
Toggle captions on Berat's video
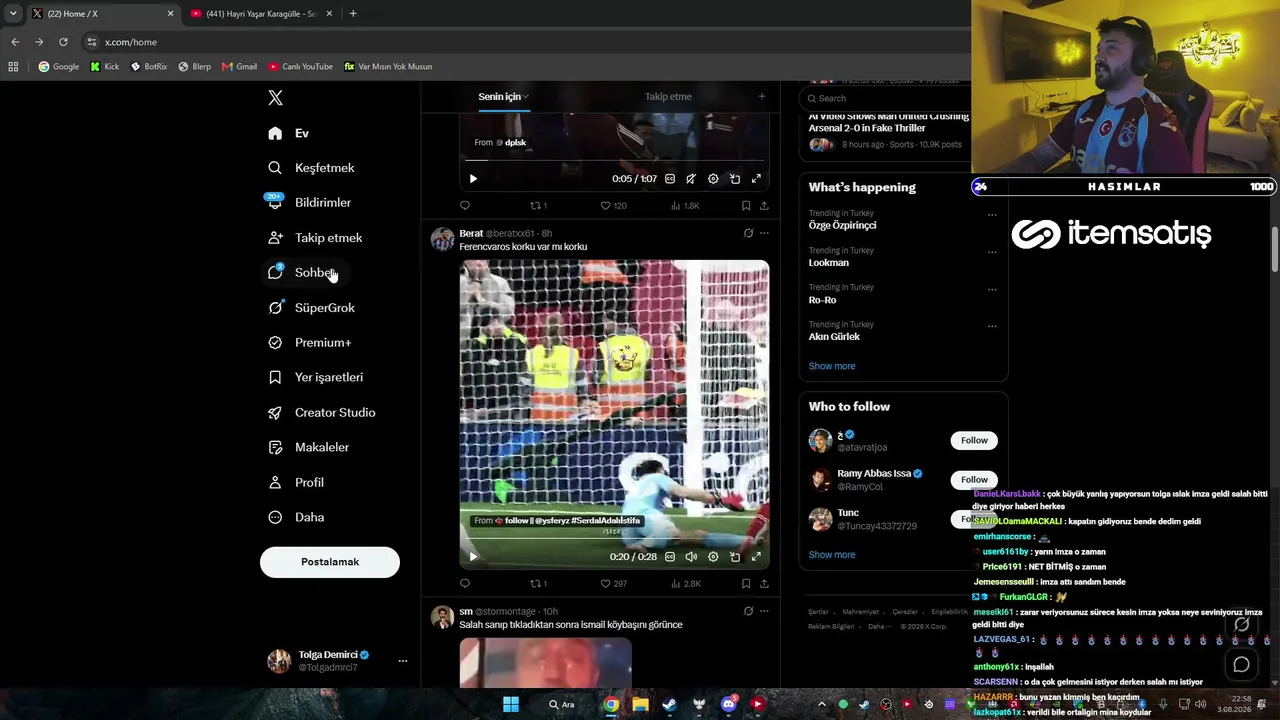[x=670, y=556]
